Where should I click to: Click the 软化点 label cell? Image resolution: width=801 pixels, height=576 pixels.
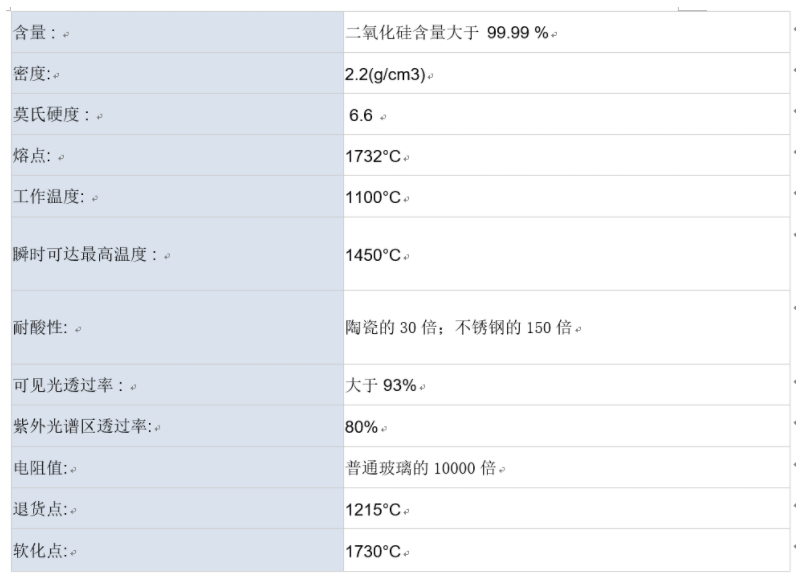pos(177,550)
